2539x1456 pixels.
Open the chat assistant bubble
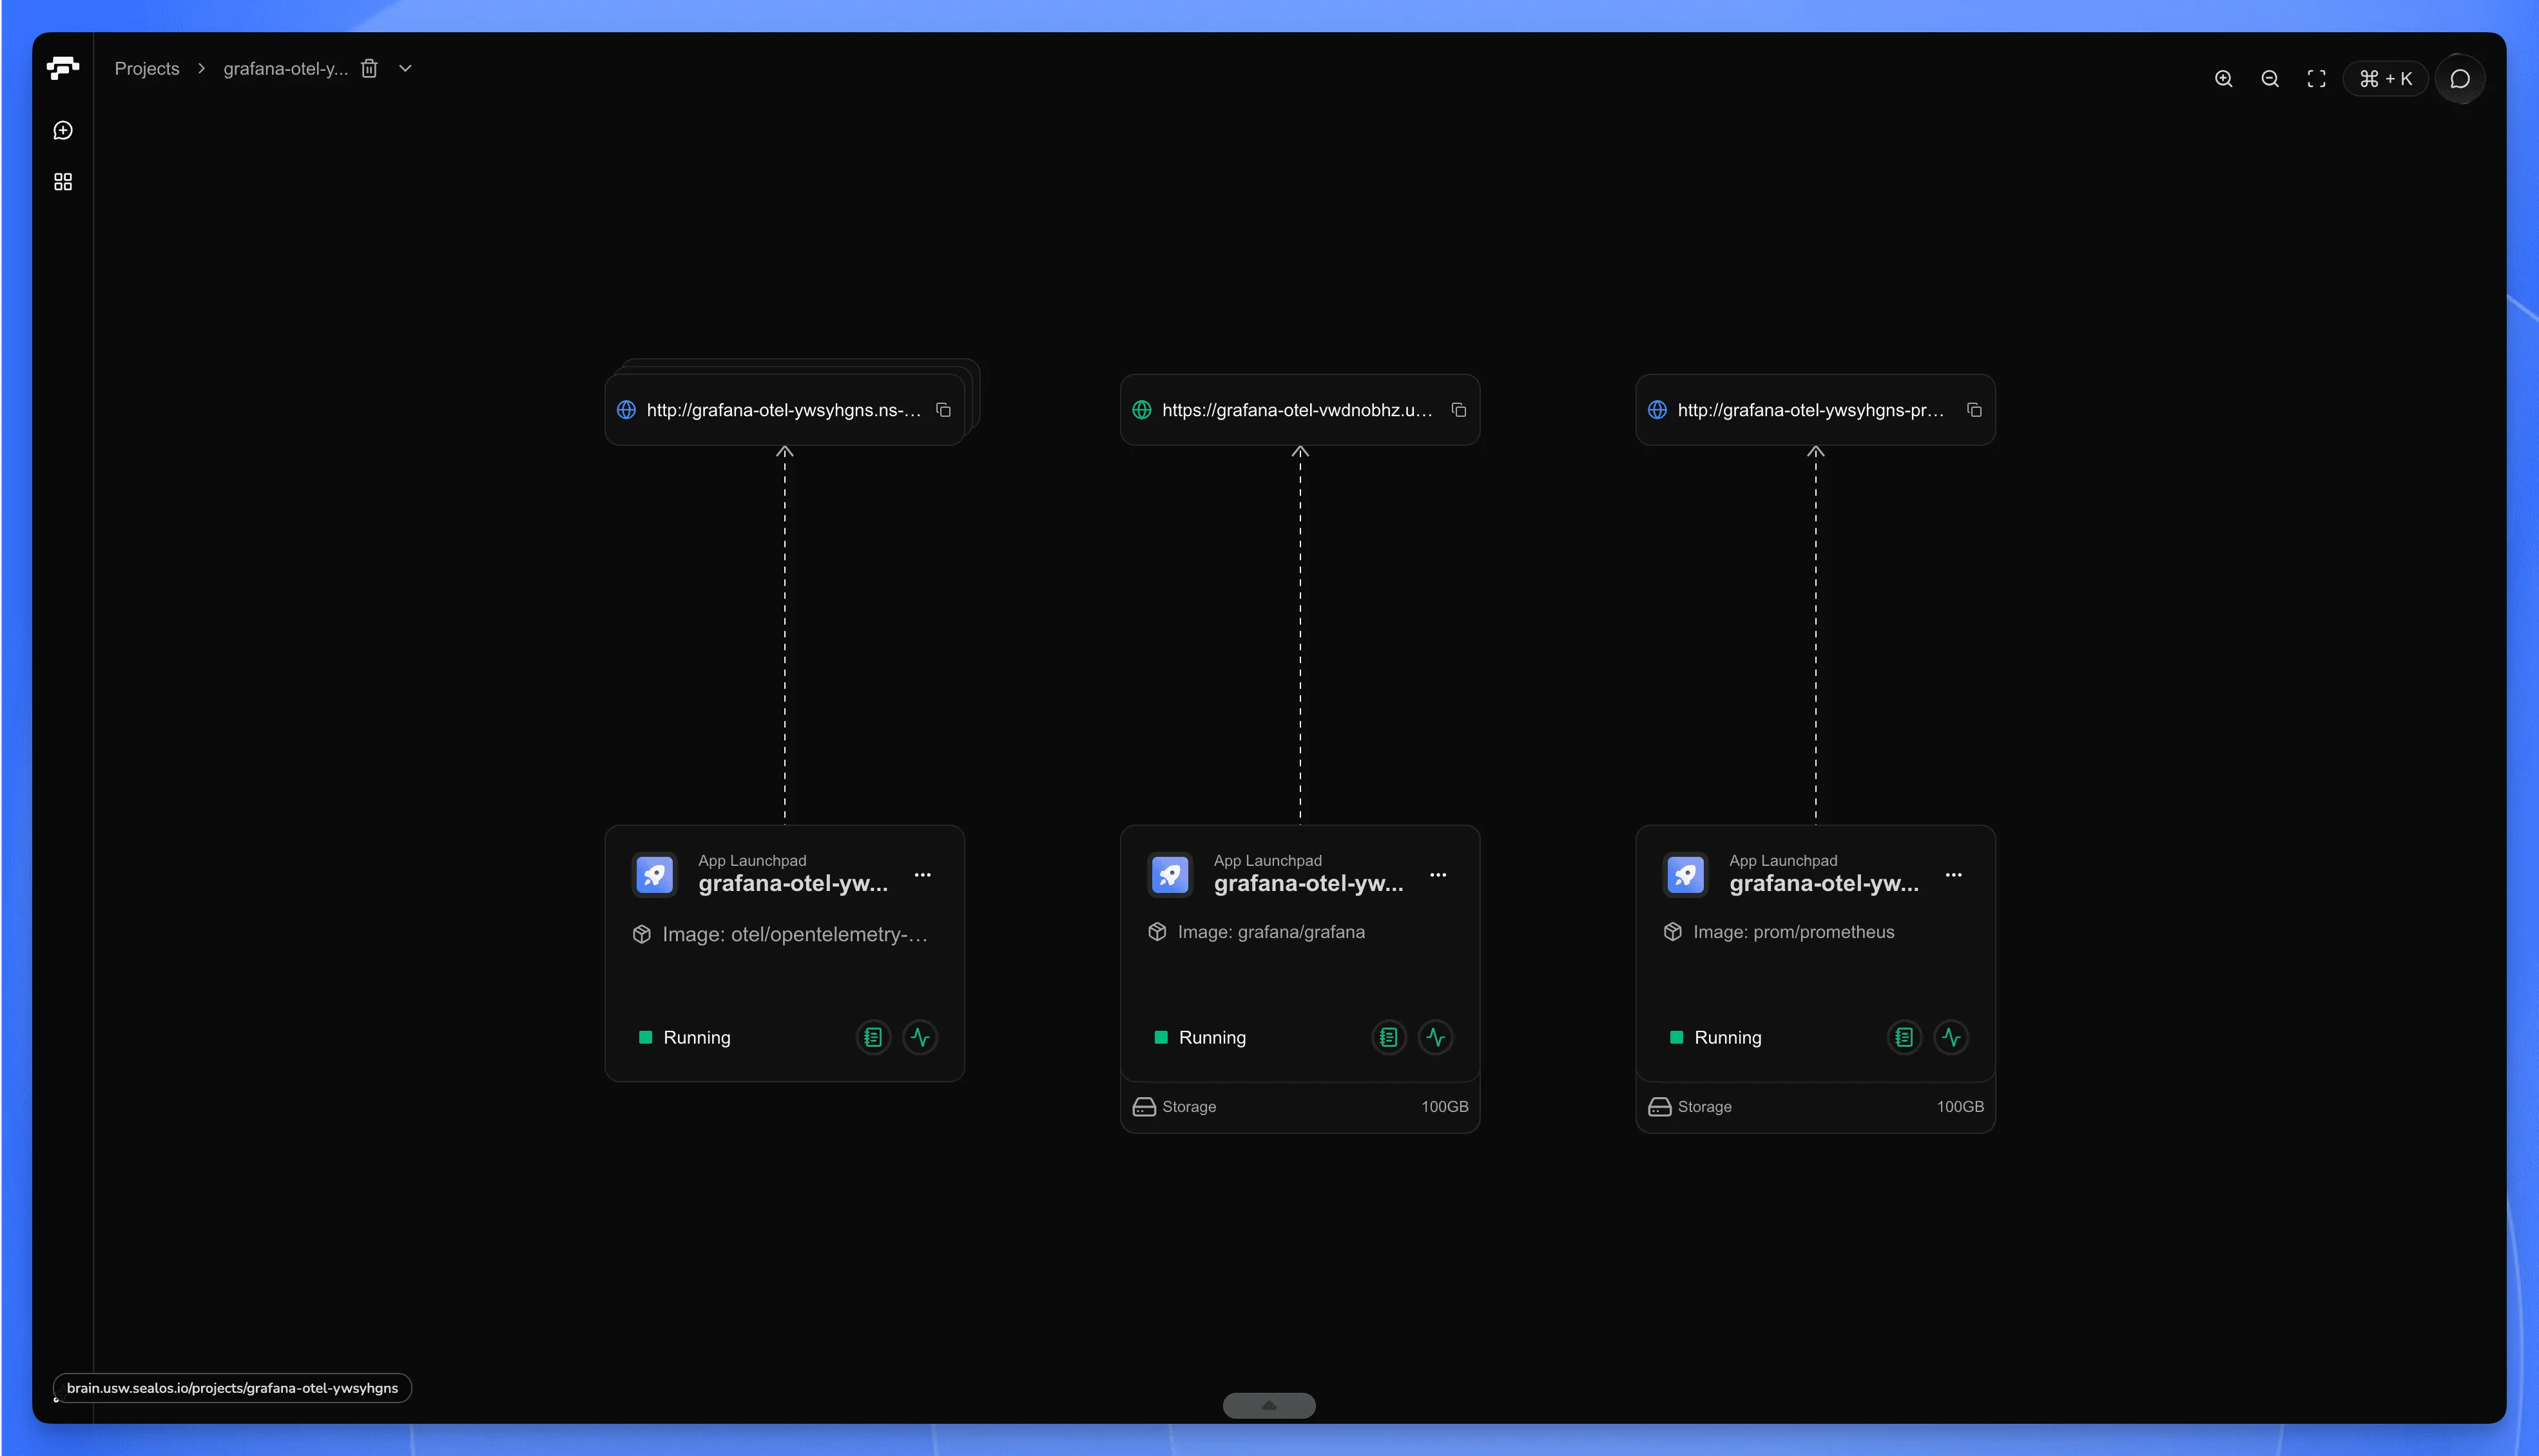2461,78
